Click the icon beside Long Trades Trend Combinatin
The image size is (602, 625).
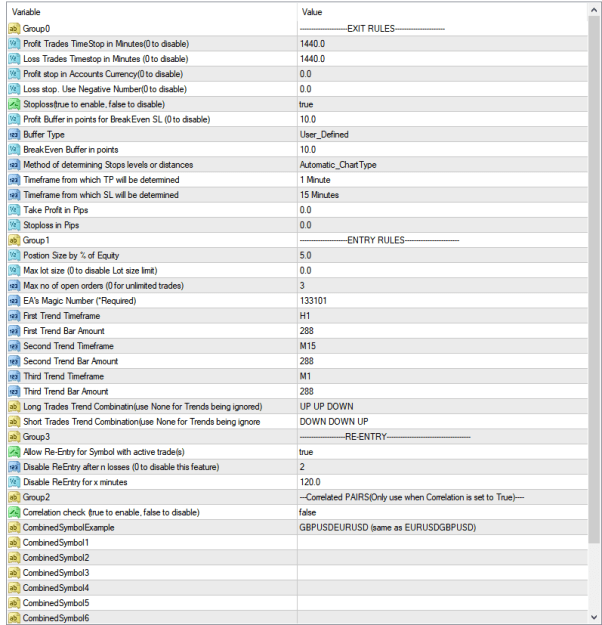[14, 407]
